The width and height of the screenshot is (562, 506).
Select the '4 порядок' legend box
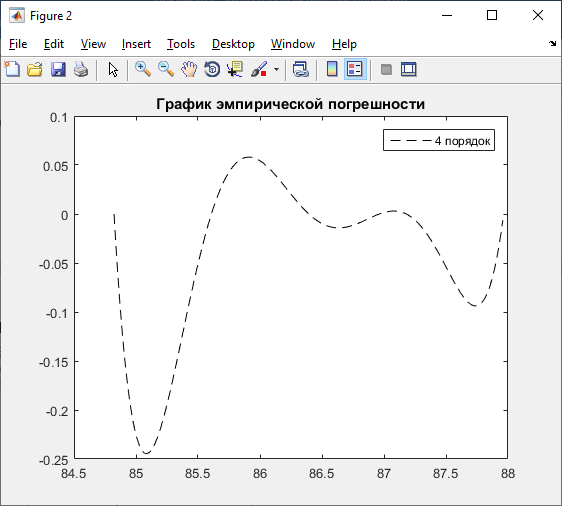click(439, 140)
